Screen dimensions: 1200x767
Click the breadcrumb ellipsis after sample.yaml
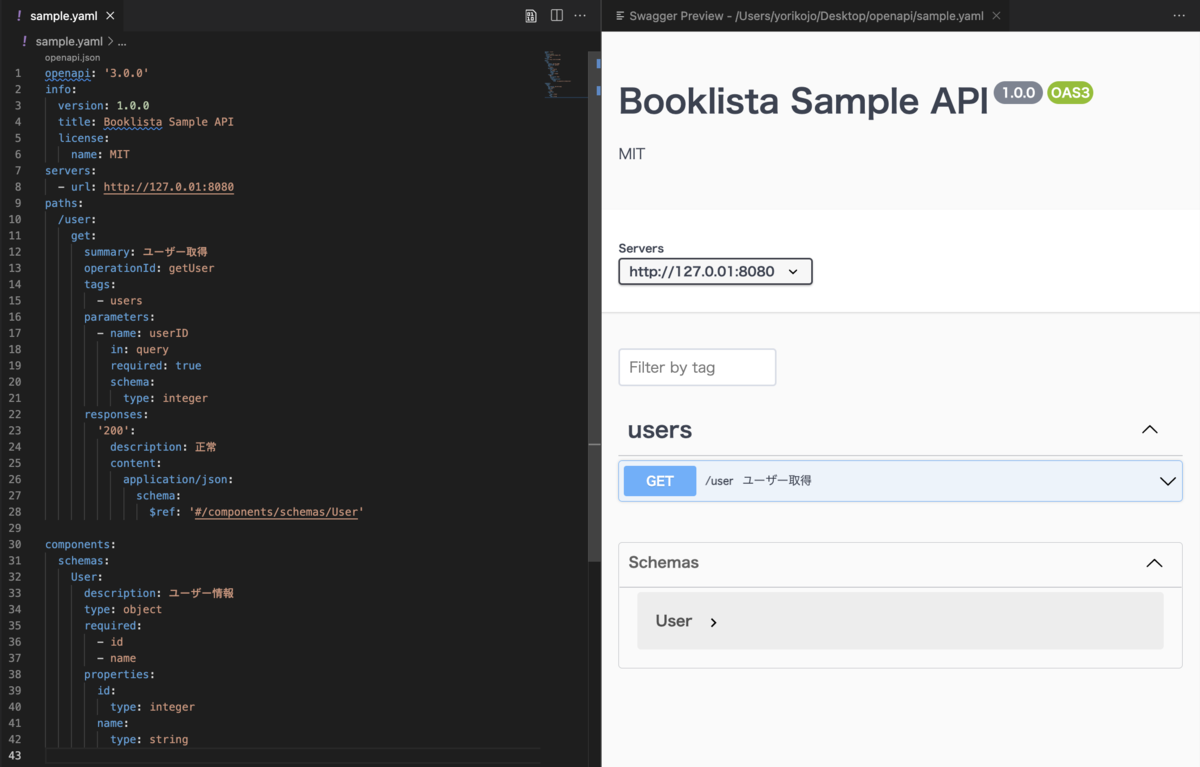122,42
